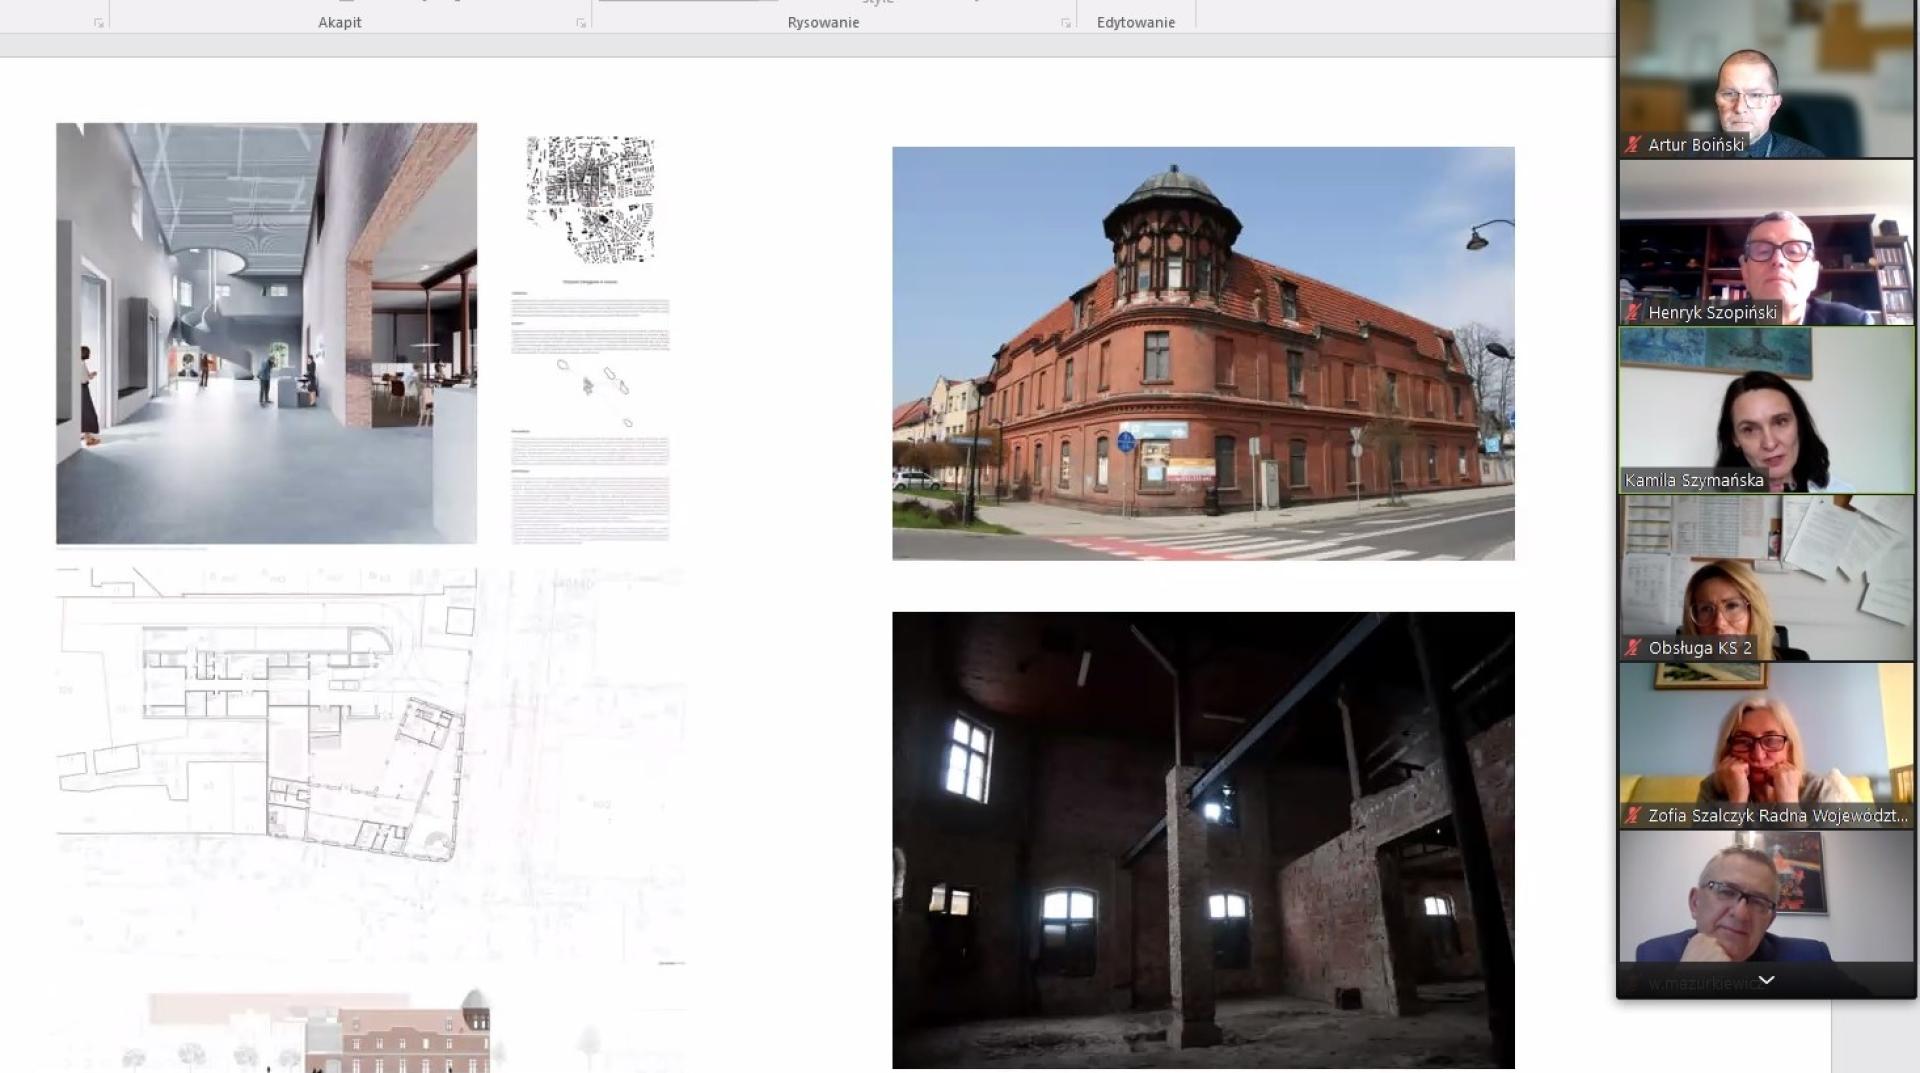Viewport: 1920px width, 1073px height.
Task: Click Obsługa KS 2's muted microphone icon
Action: pos(1633,648)
